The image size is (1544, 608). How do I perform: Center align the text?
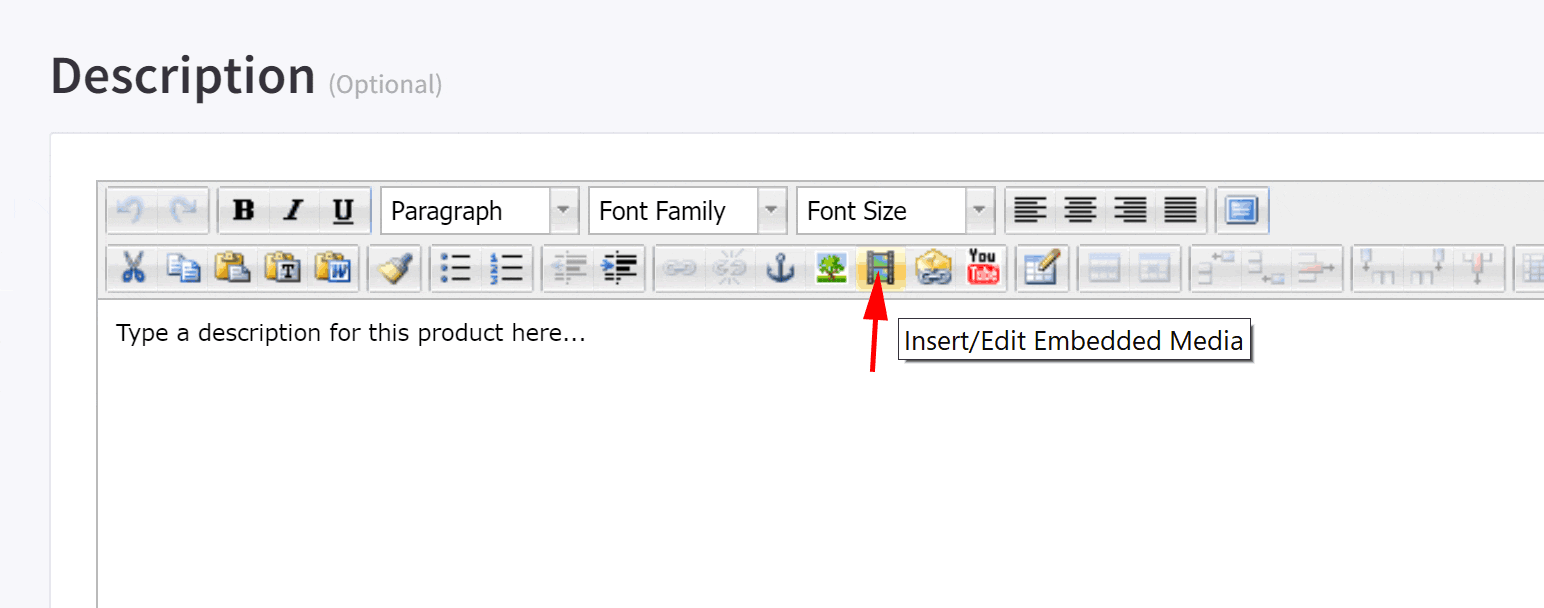coord(1080,211)
